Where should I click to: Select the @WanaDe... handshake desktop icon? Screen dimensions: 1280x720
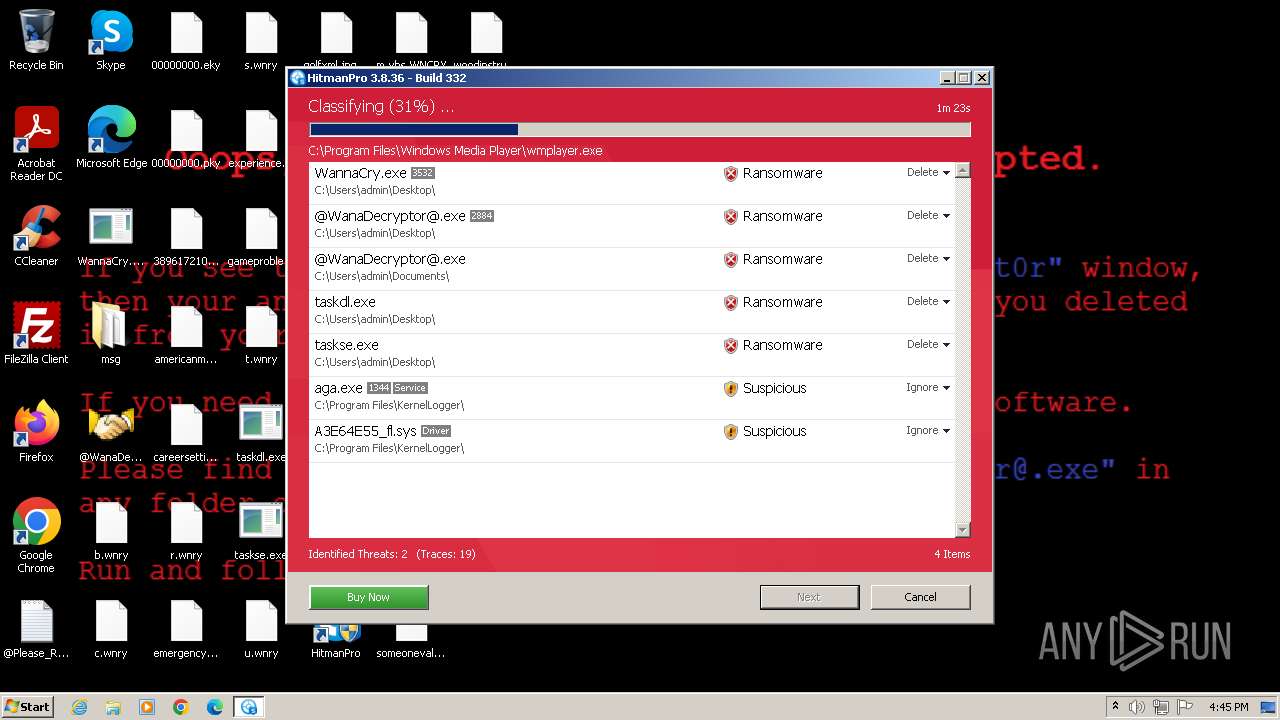pos(111,432)
